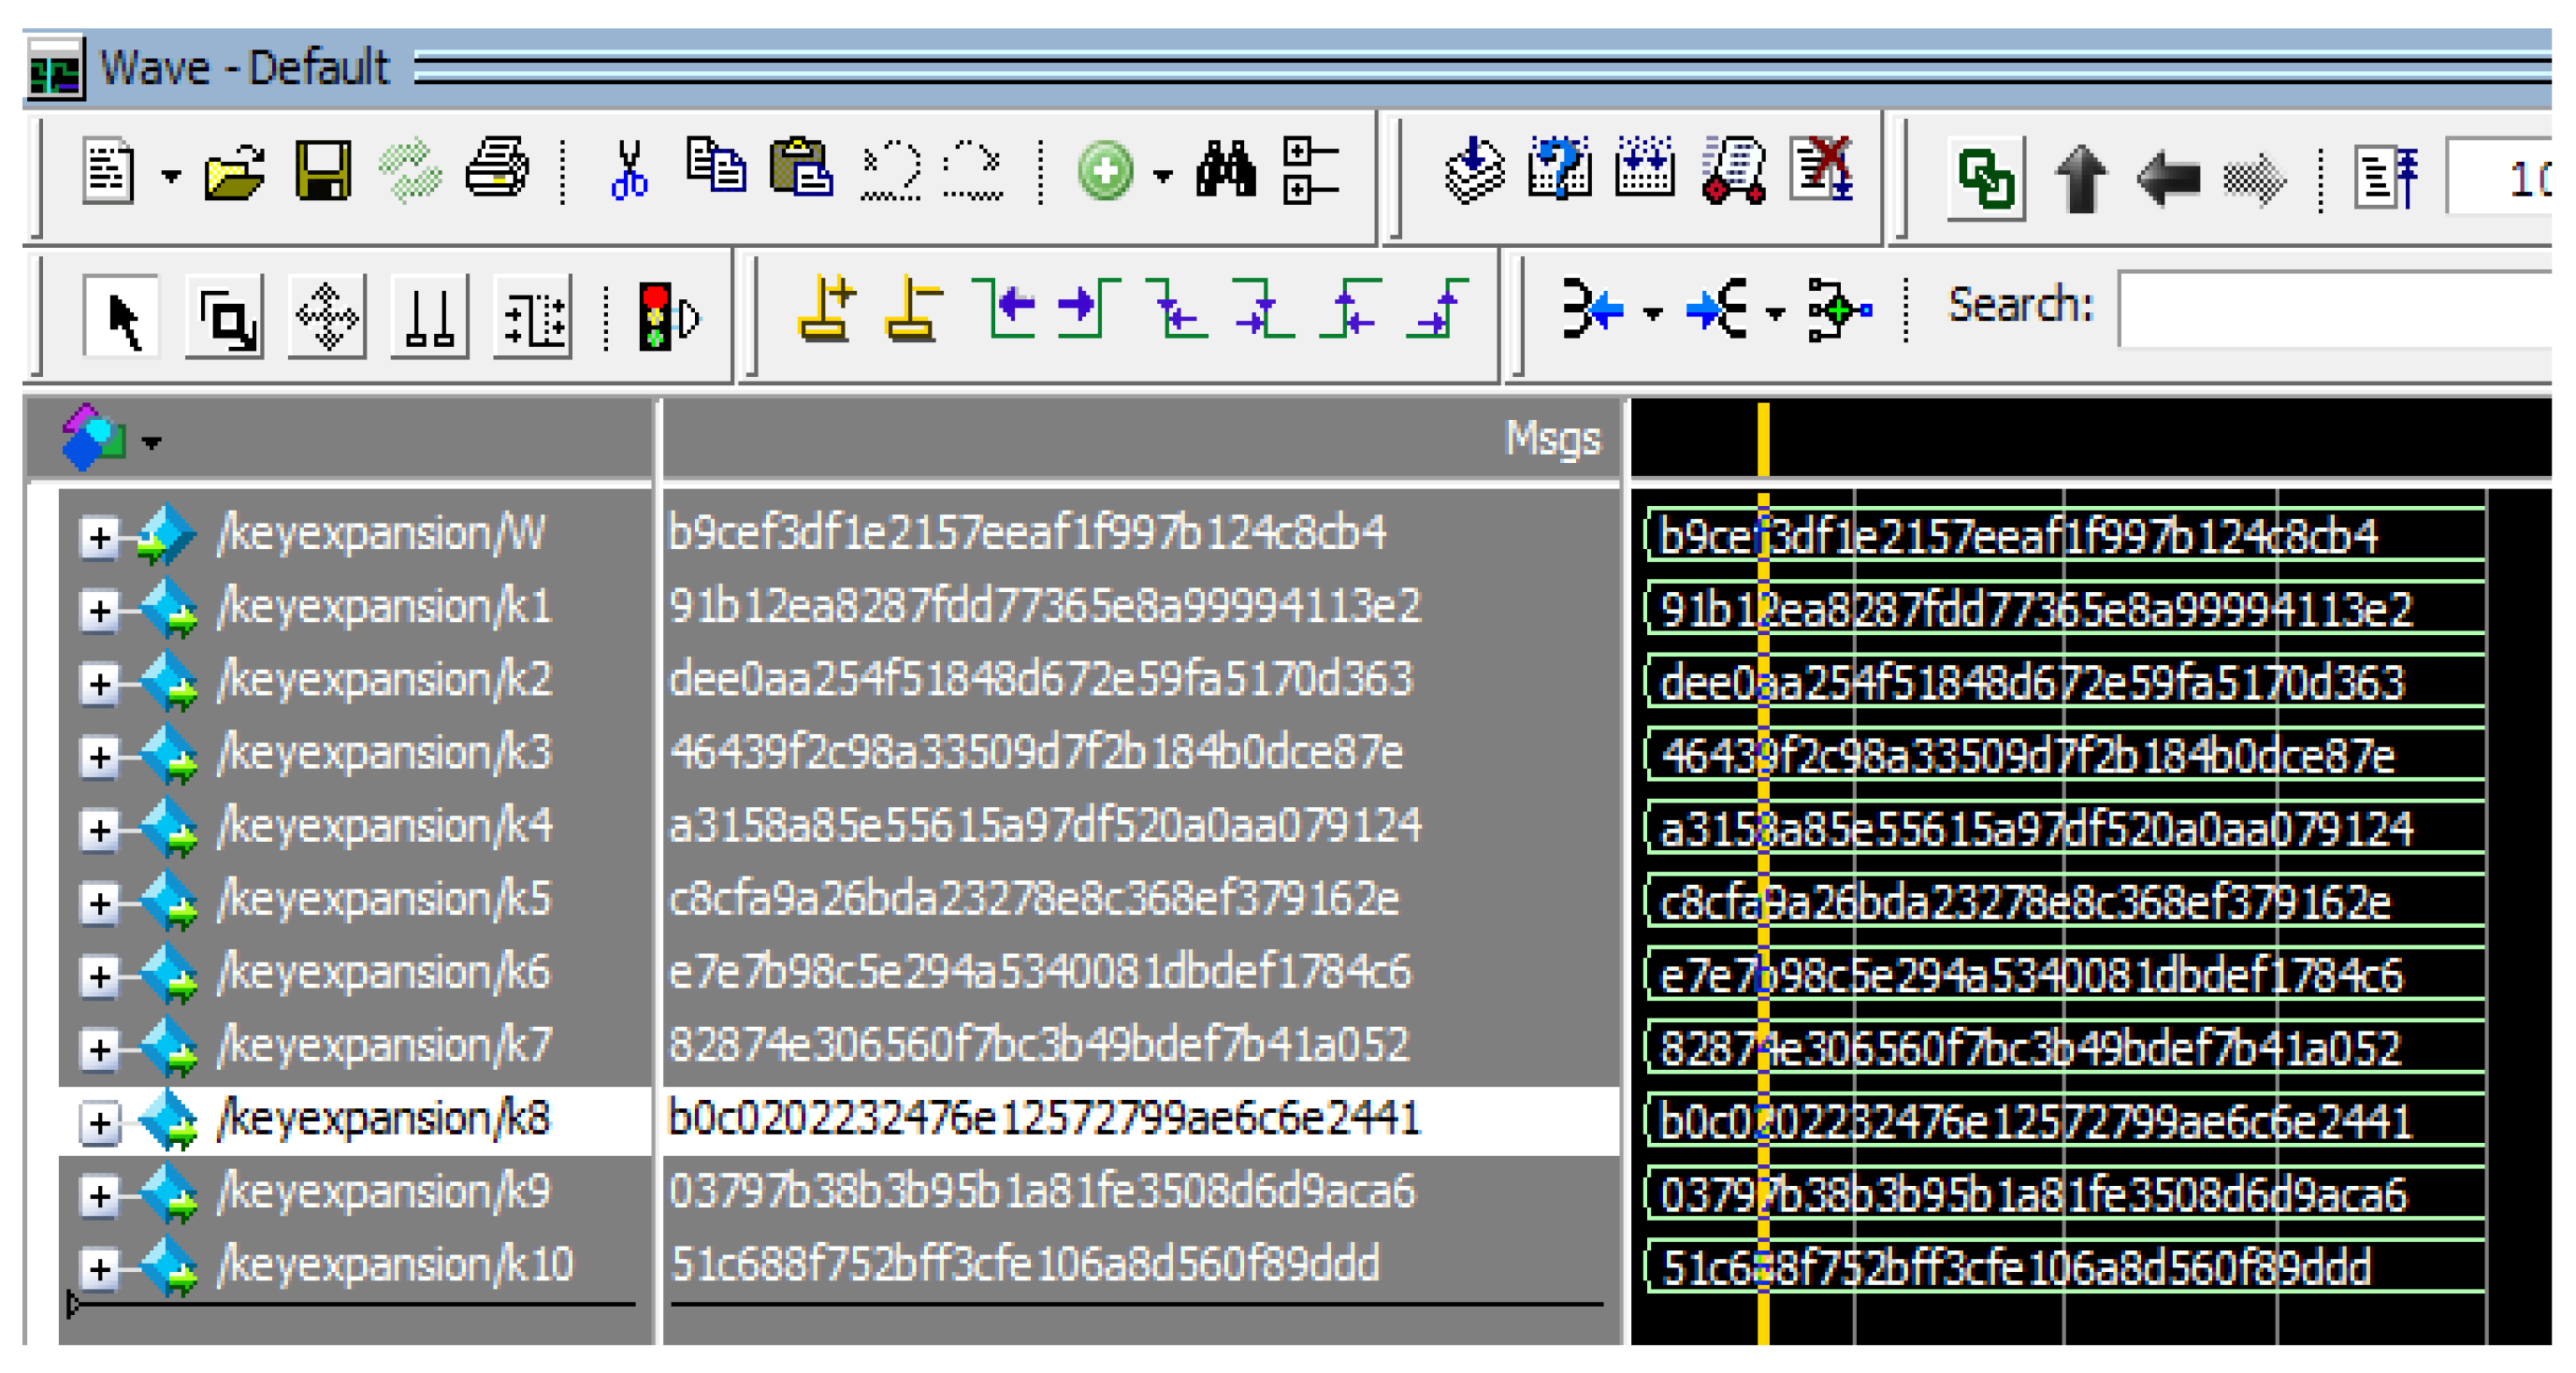Toggle the two-cursor mode icon
The width and height of the screenshot is (2576, 1373).
pyautogui.click(x=430, y=318)
